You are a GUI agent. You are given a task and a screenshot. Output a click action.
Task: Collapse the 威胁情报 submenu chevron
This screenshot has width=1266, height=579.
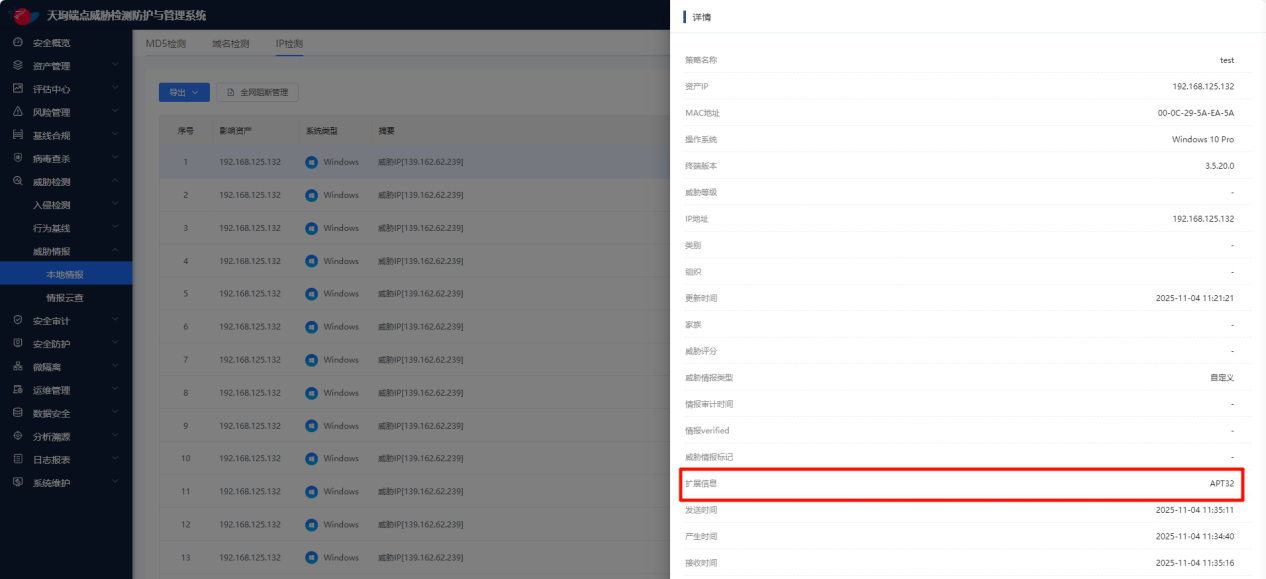coord(115,251)
